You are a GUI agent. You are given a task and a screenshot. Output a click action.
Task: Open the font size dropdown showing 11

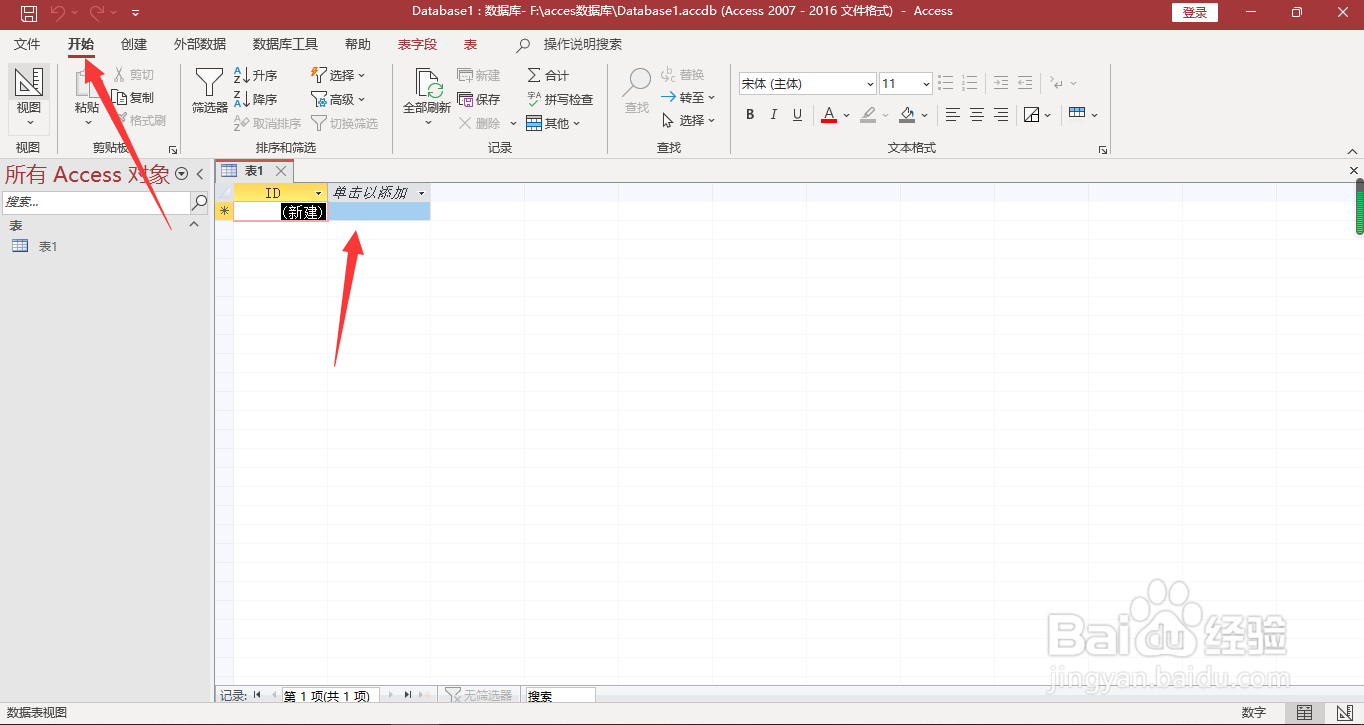pos(926,84)
